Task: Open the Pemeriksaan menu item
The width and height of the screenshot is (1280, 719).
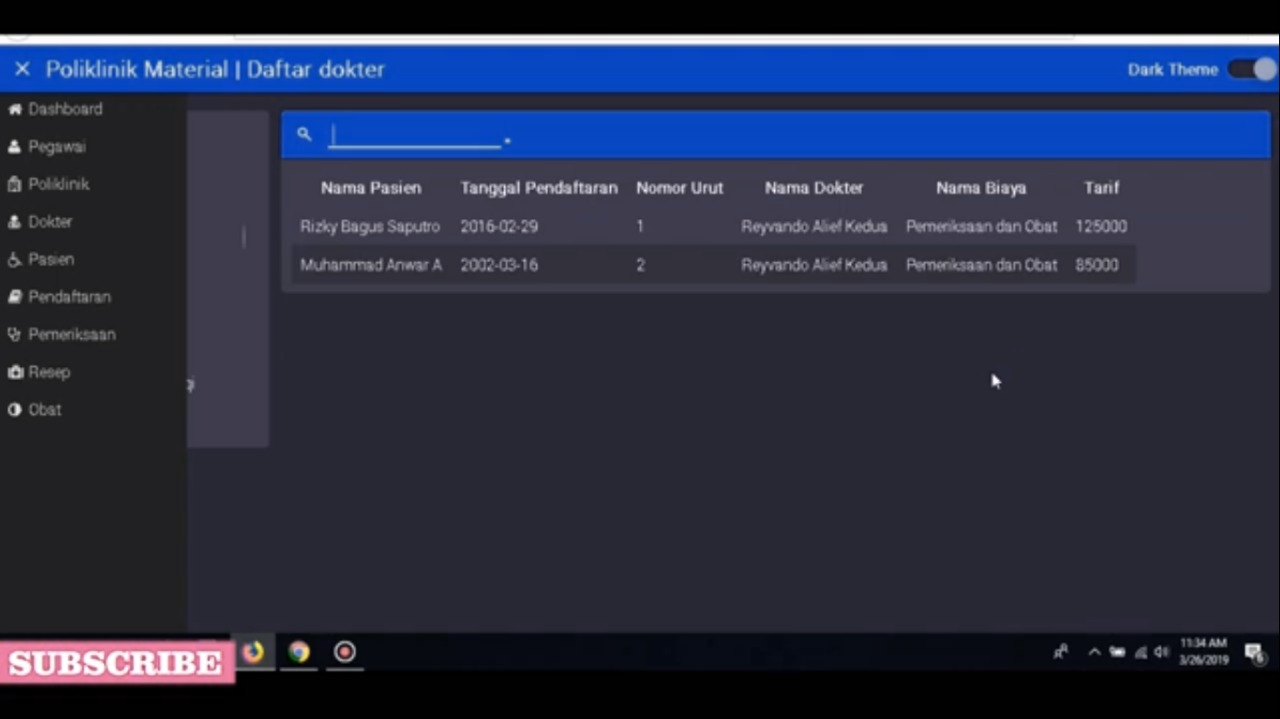Action: click(71, 335)
